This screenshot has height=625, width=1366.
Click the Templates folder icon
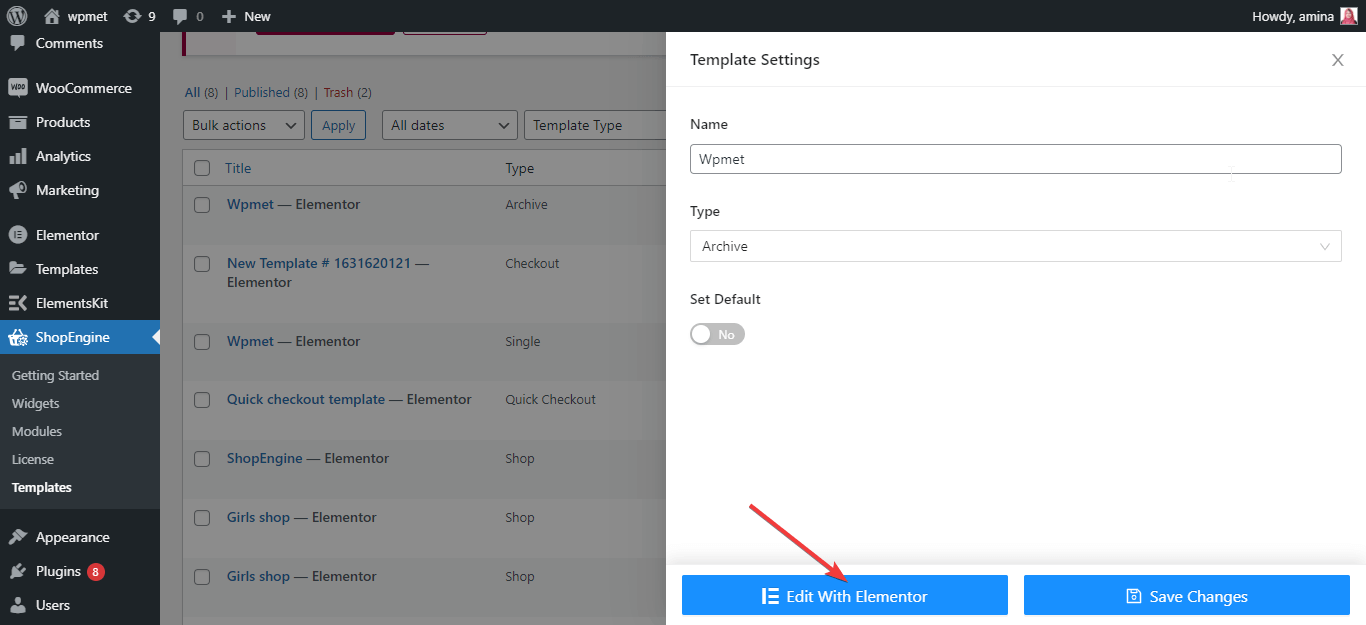coord(18,269)
